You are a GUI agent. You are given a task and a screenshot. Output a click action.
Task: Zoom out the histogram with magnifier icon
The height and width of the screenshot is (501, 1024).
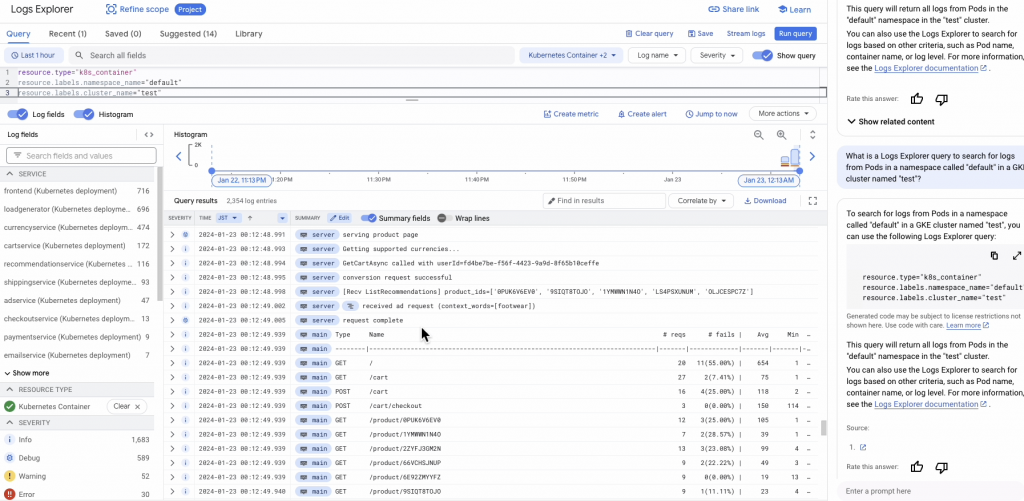coord(758,134)
